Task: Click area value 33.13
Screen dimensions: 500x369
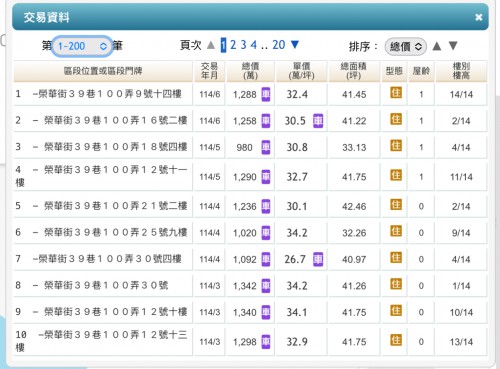Action: (x=354, y=147)
